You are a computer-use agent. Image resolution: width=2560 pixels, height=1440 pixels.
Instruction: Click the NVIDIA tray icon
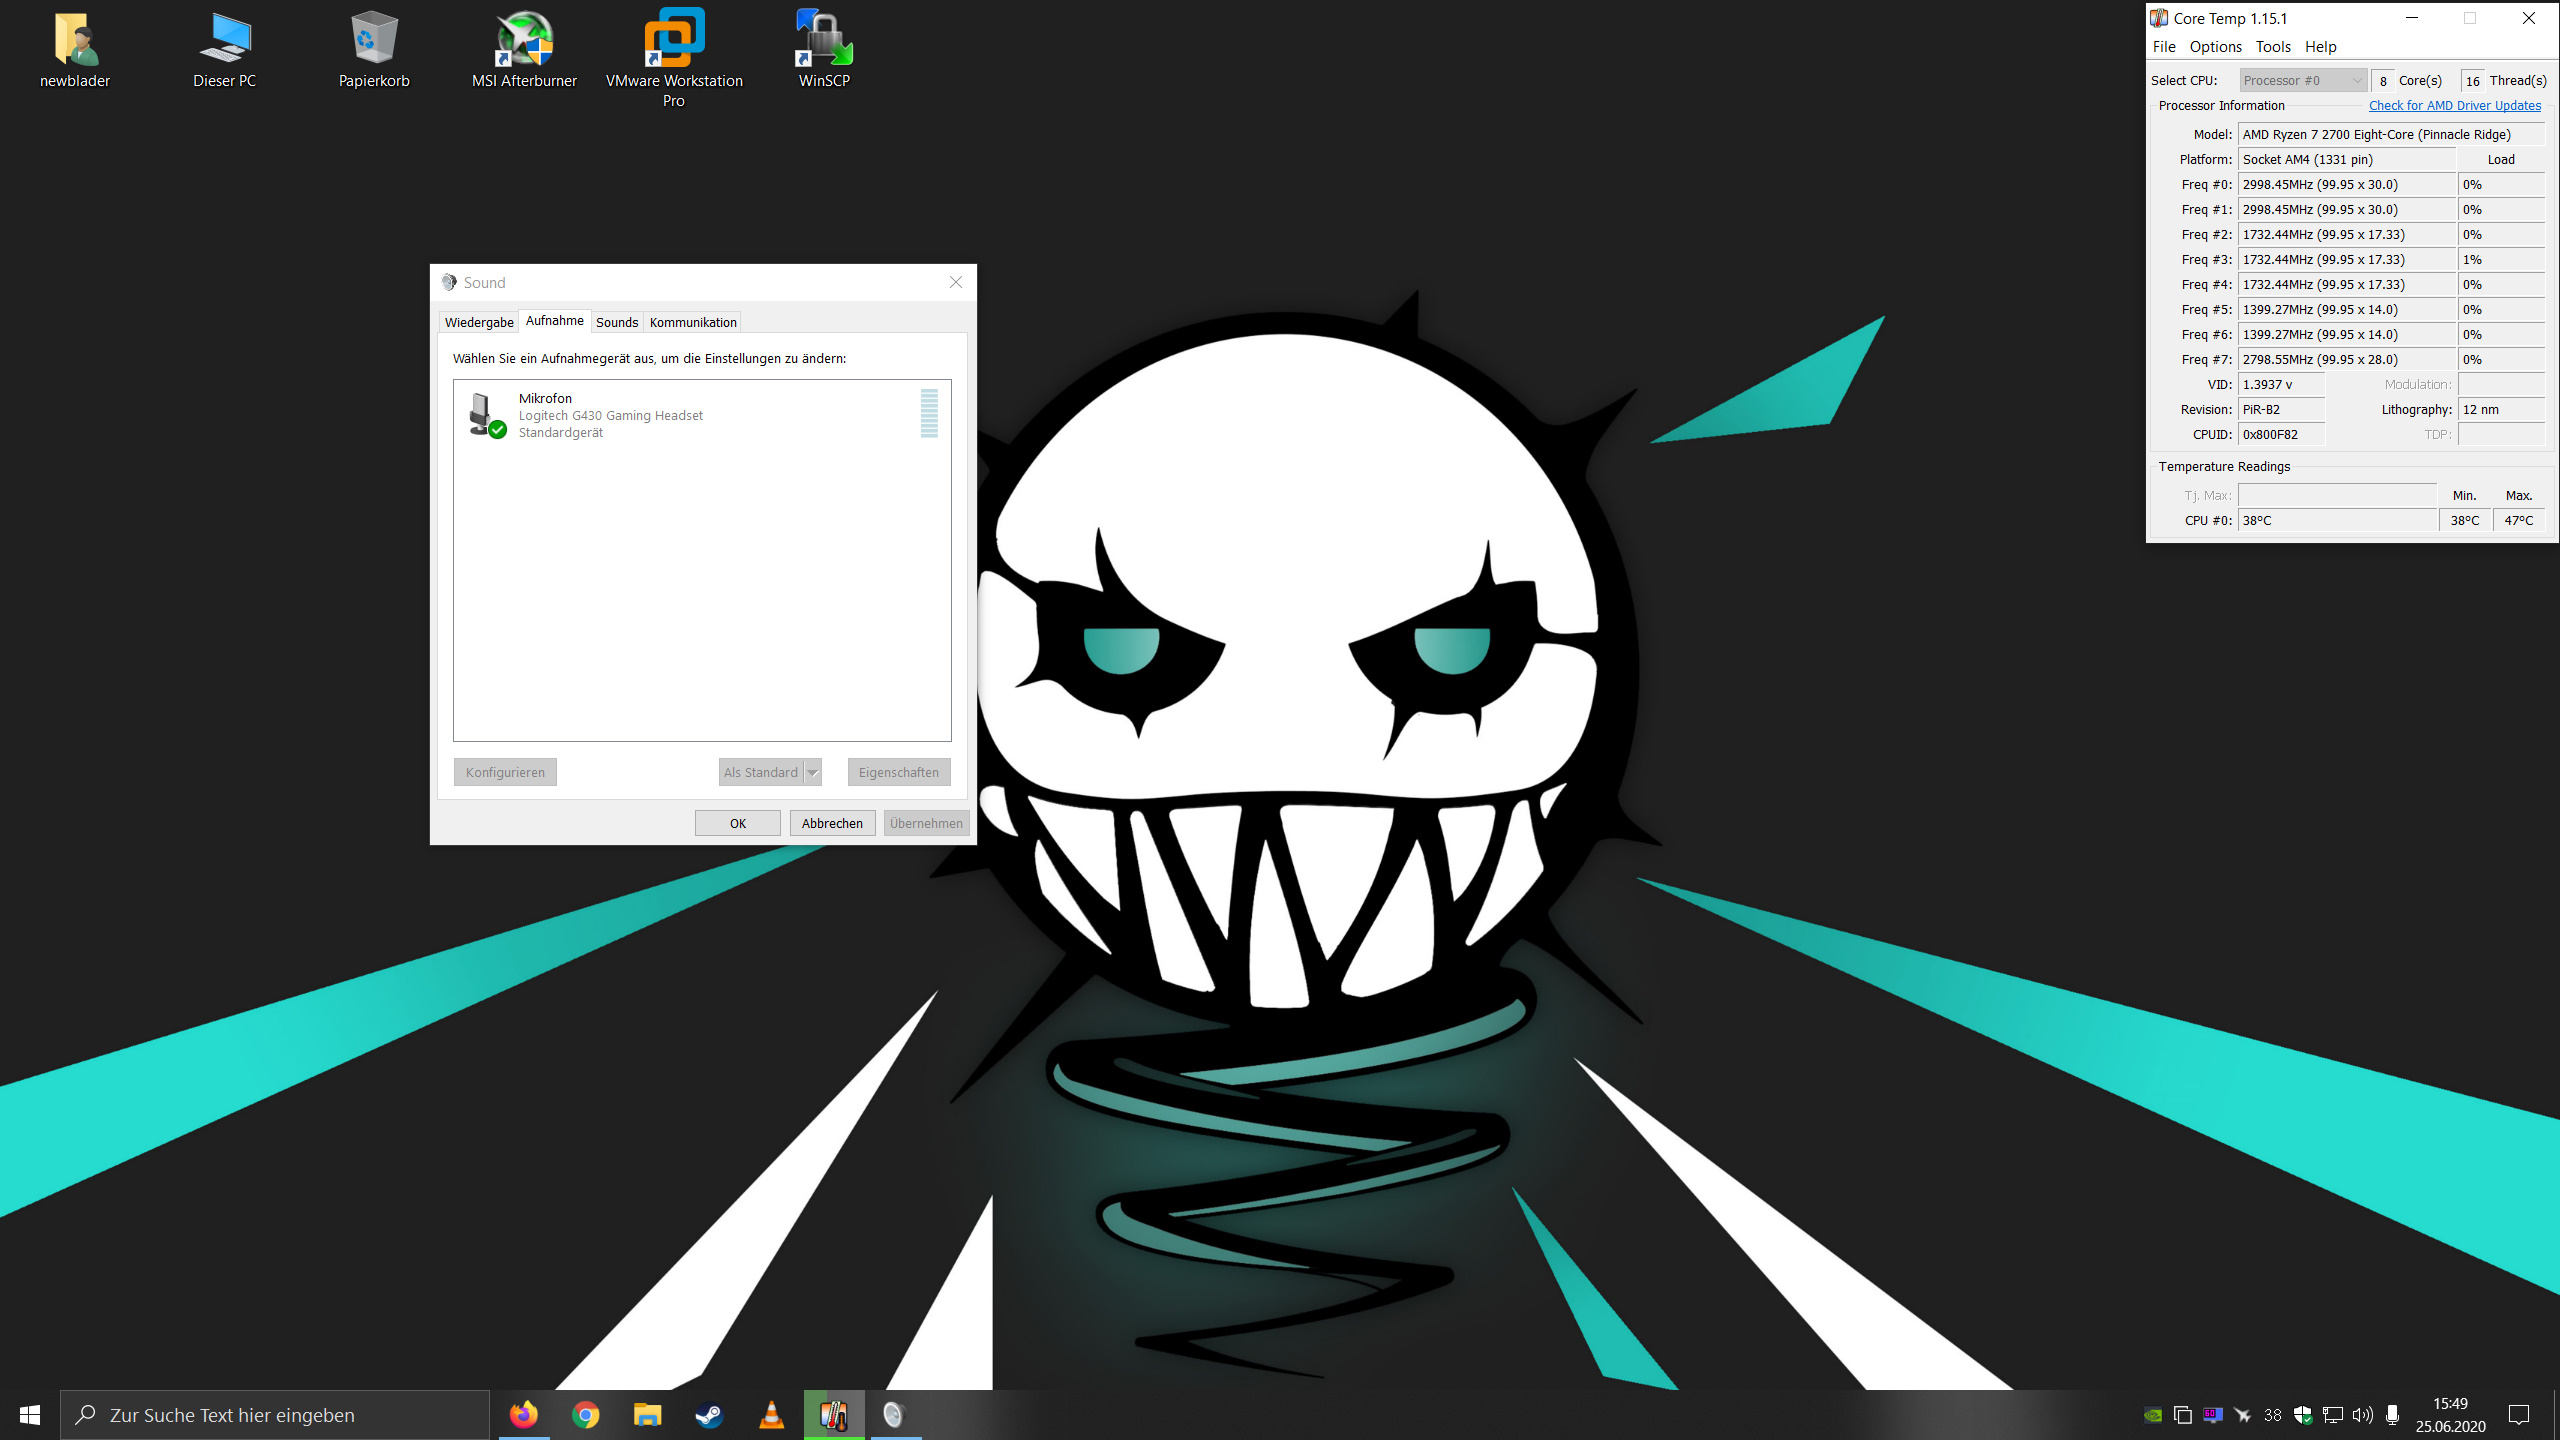(x=2153, y=1415)
